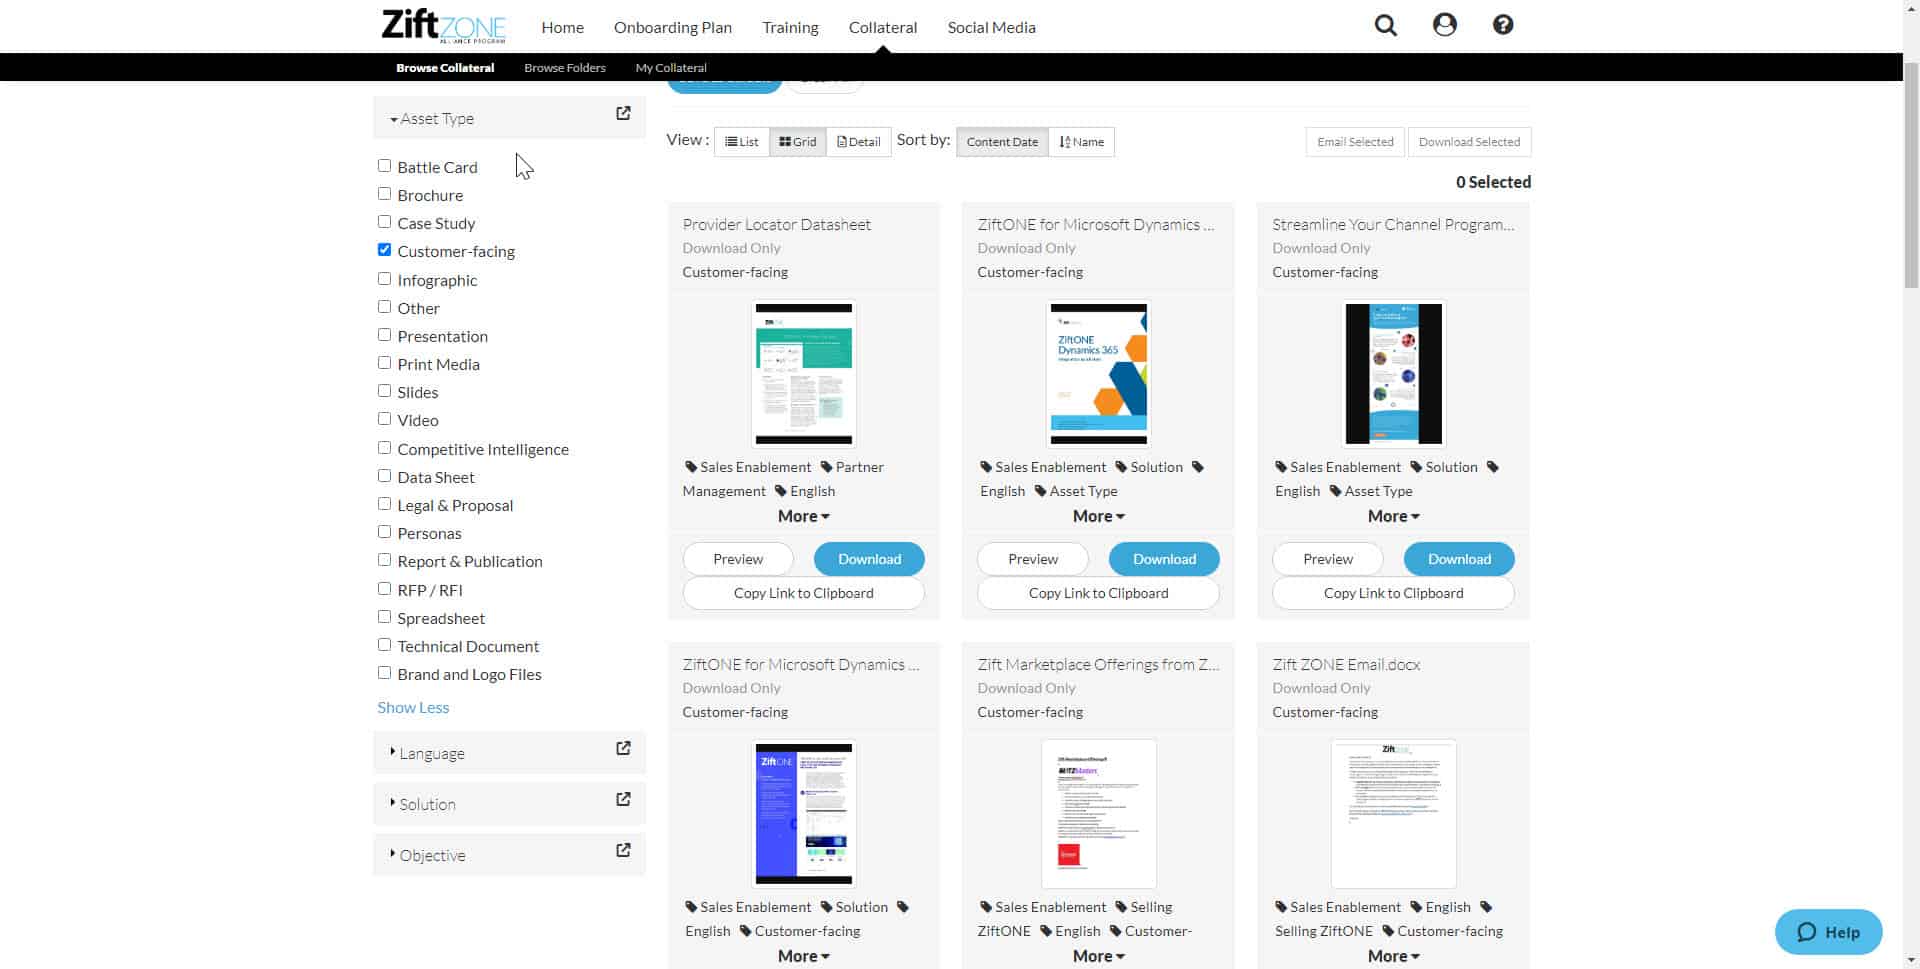Tick the Technical Document checkbox
Image resolution: width=1920 pixels, height=969 pixels.
point(384,645)
